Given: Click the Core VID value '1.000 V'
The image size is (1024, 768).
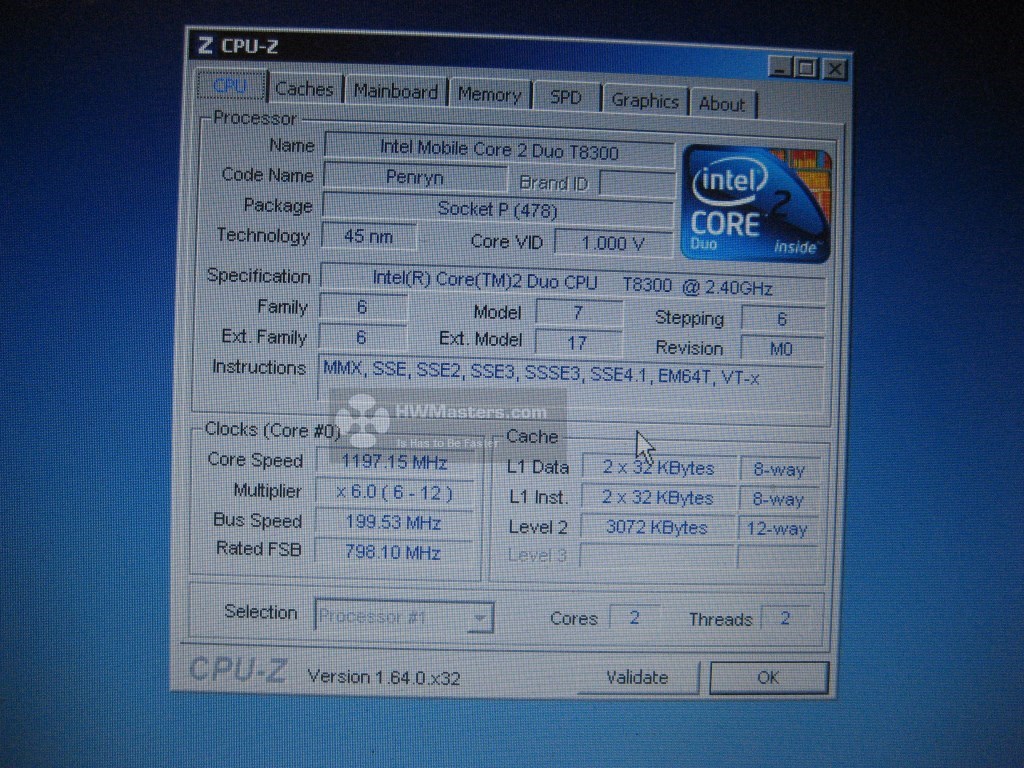Looking at the screenshot, I should coord(613,243).
